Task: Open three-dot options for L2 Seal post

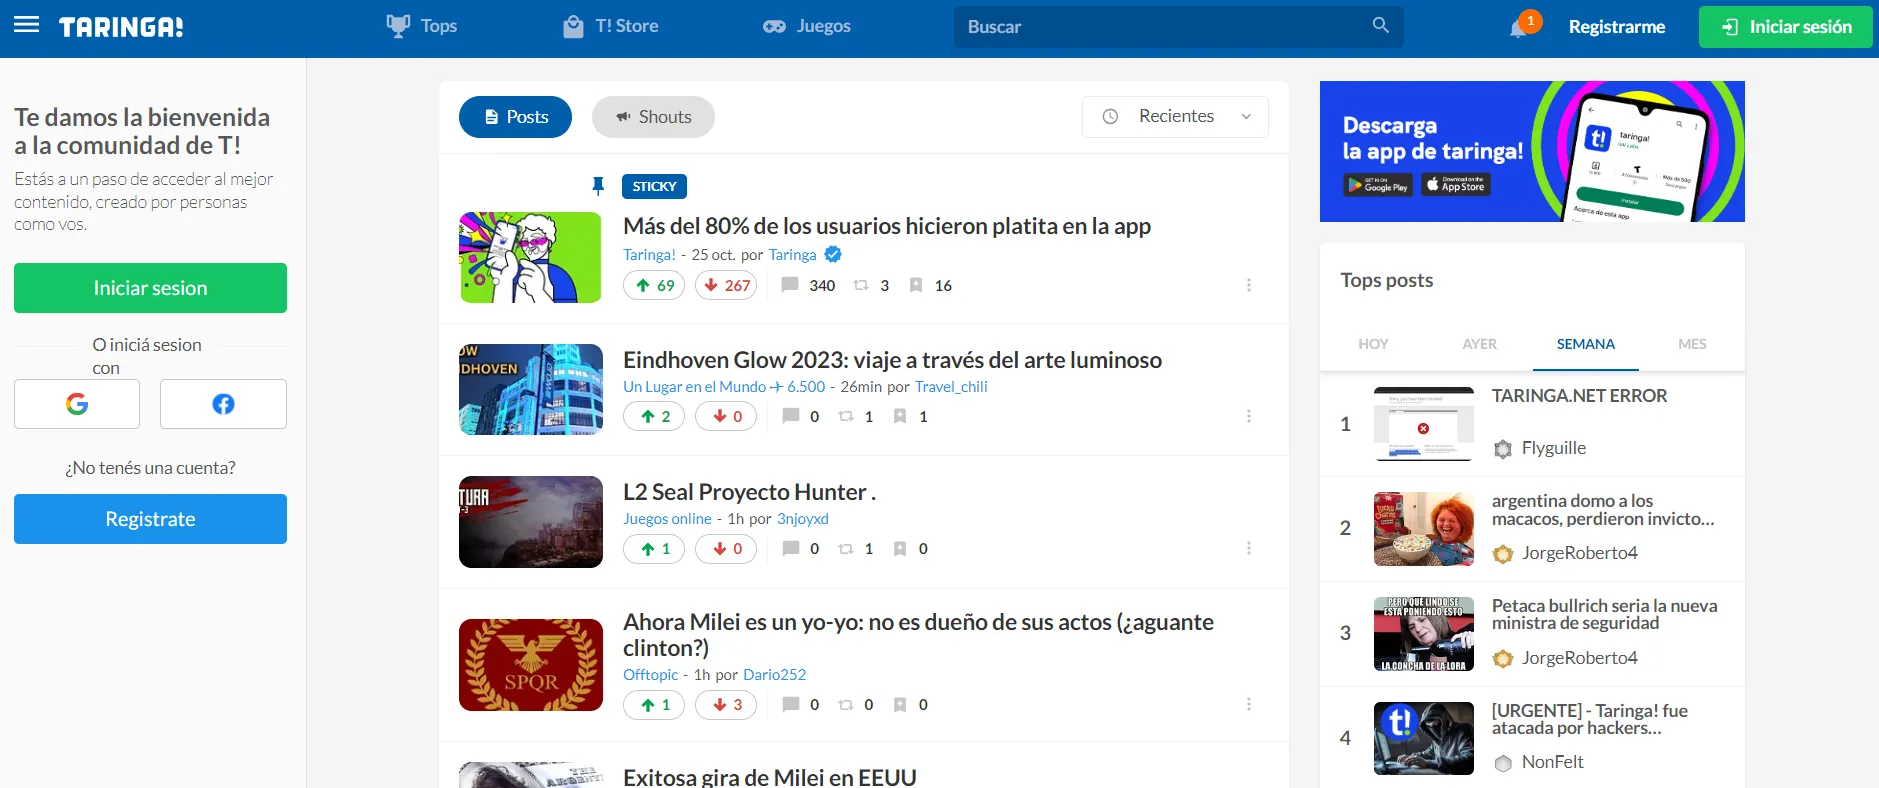Action: click(x=1249, y=548)
